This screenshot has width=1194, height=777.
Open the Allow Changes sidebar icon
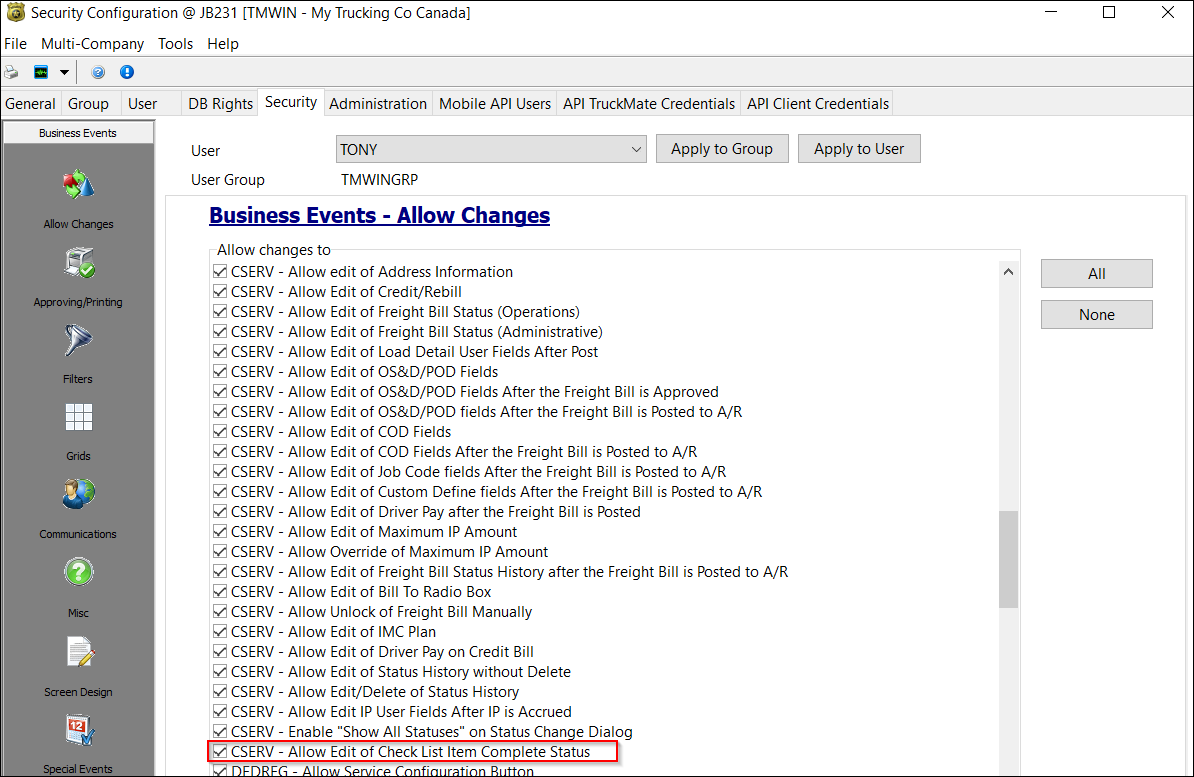[78, 185]
